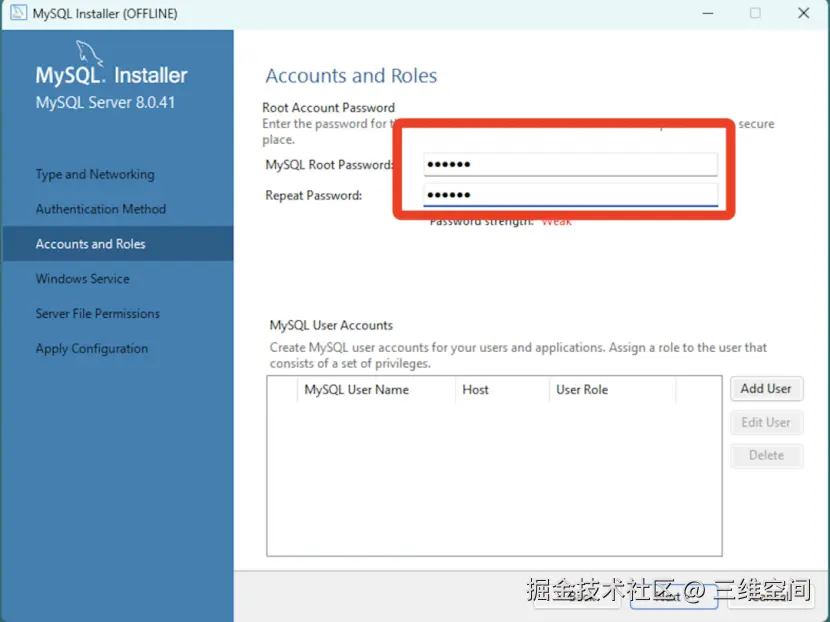Open the Windows Service step
830x622 pixels.
click(x=82, y=278)
